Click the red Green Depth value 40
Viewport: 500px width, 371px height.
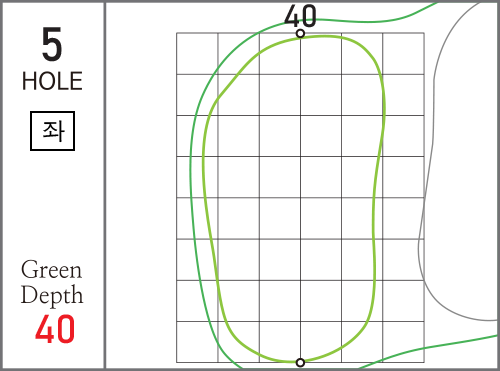pos(55,329)
